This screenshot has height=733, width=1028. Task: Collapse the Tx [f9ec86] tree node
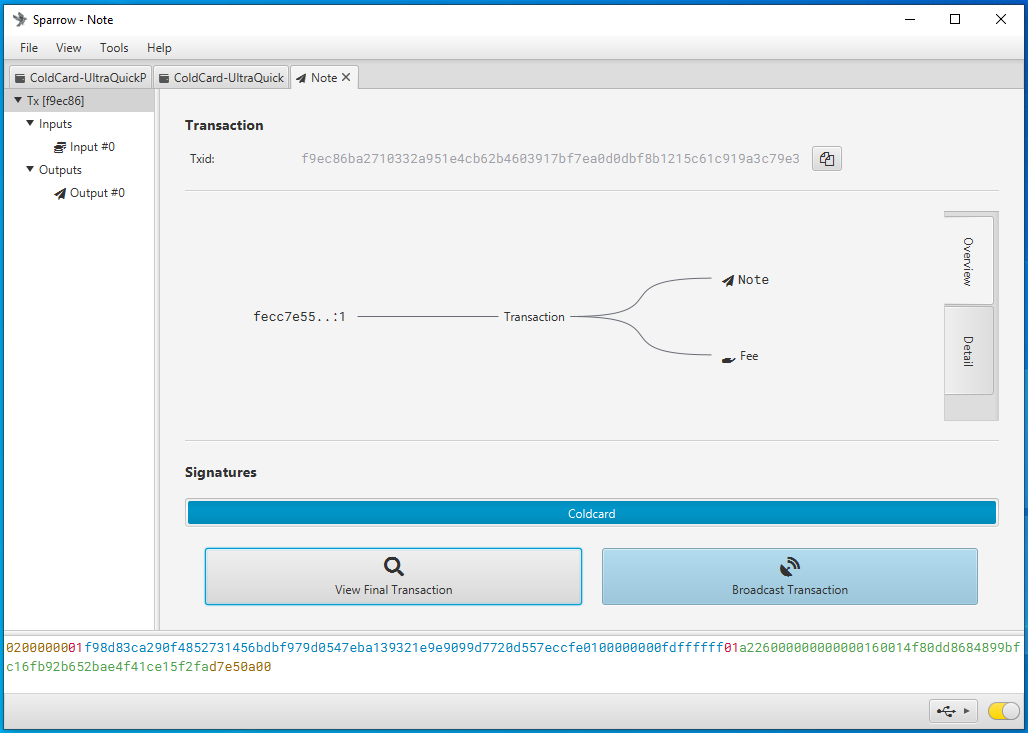18,100
